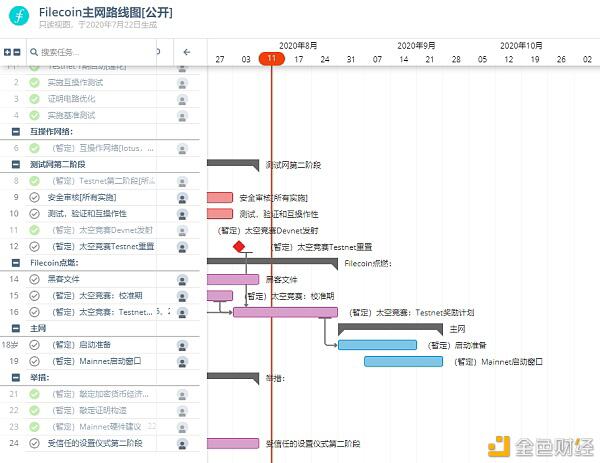This screenshot has height=463, width=600.
Task: Toggle completion check for task row 9
Action: coord(34,197)
